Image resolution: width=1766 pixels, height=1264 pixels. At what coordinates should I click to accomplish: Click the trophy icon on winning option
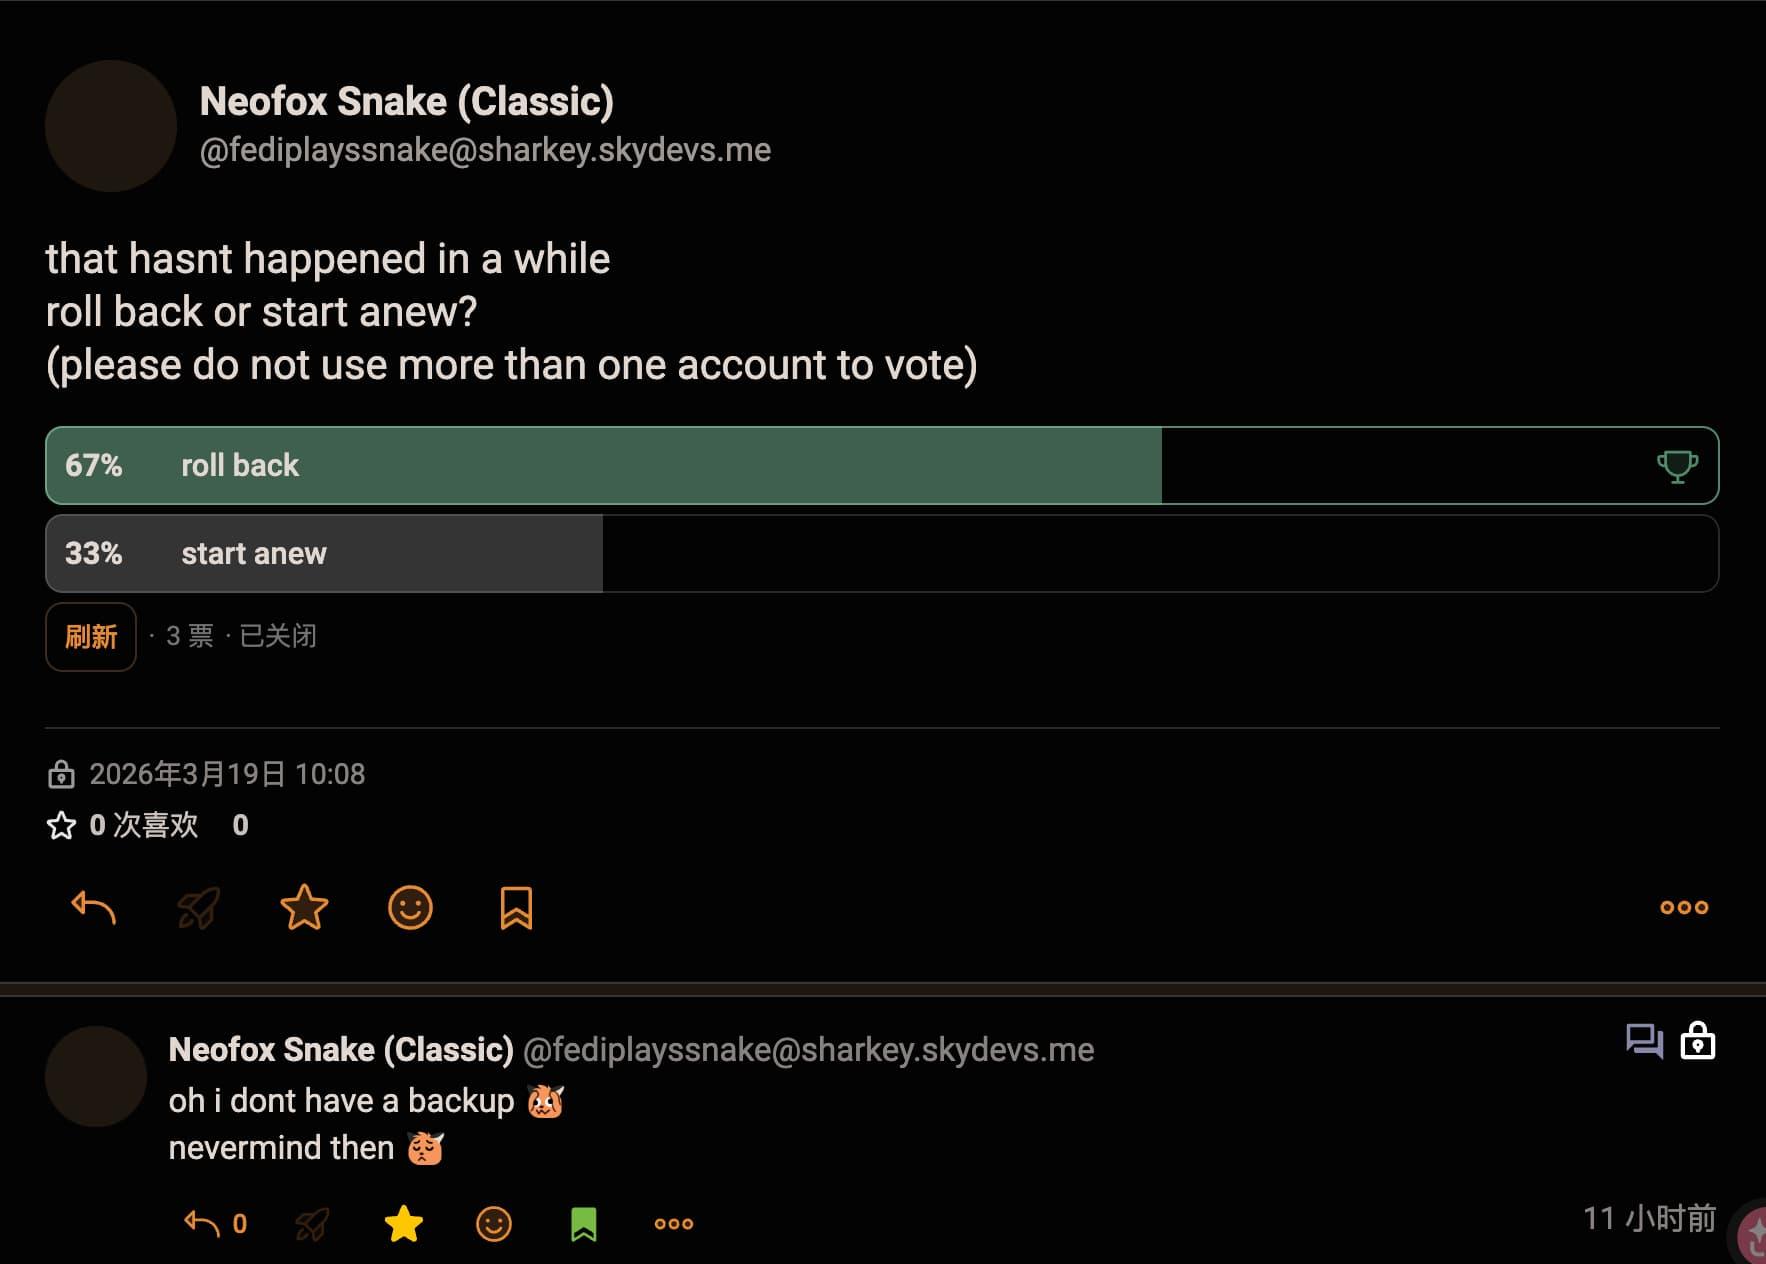click(x=1677, y=466)
